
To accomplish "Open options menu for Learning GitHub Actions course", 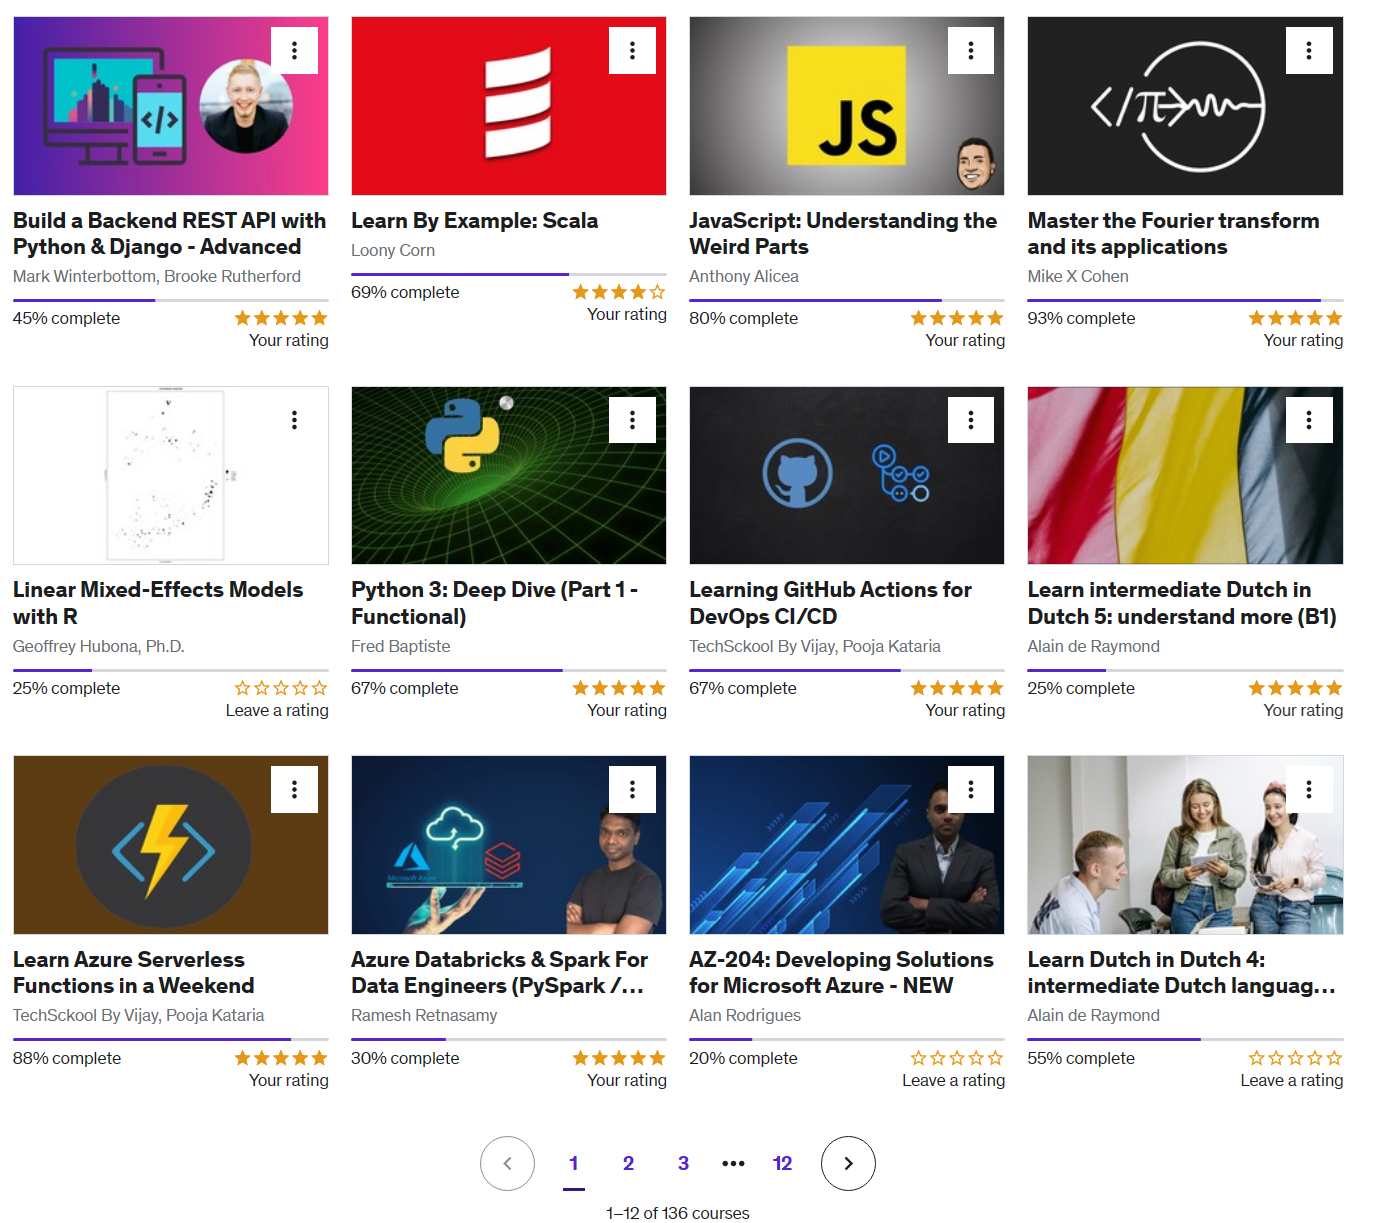I will tap(970, 420).
